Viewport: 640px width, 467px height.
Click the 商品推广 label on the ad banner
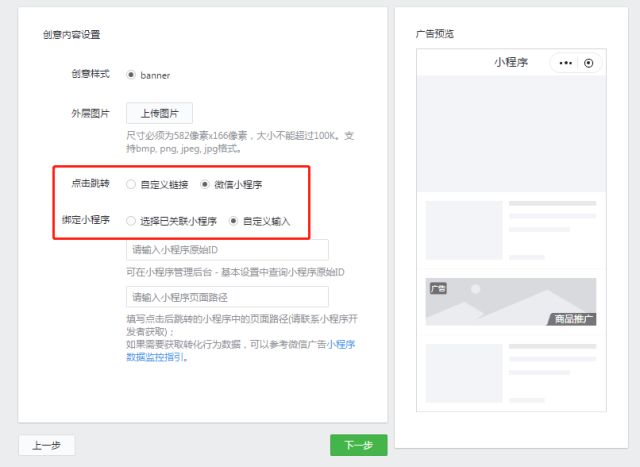[574, 319]
